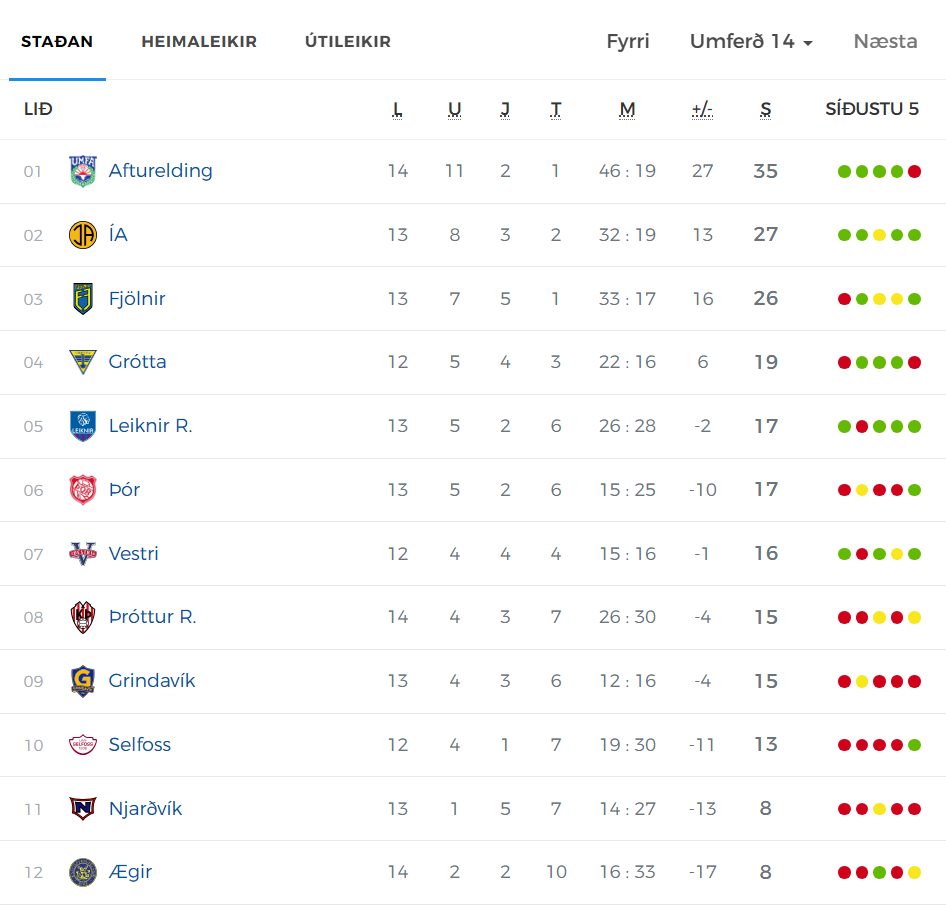Click the Afturelding club crest icon

coord(83,171)
